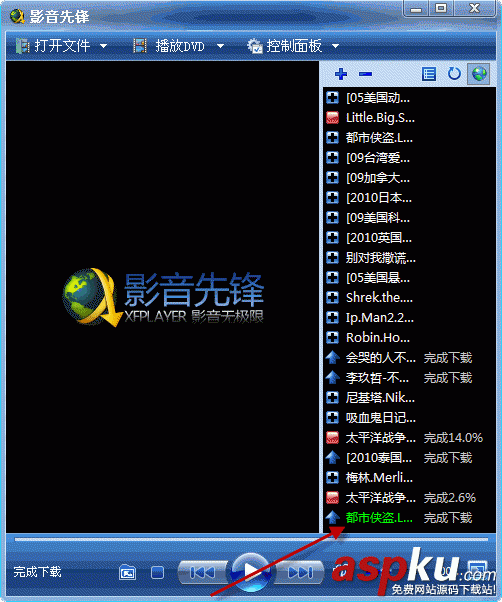The image size is (502, 602).
Task: Expand the [2010日本... entry
Action: click(x=332, y=197)
